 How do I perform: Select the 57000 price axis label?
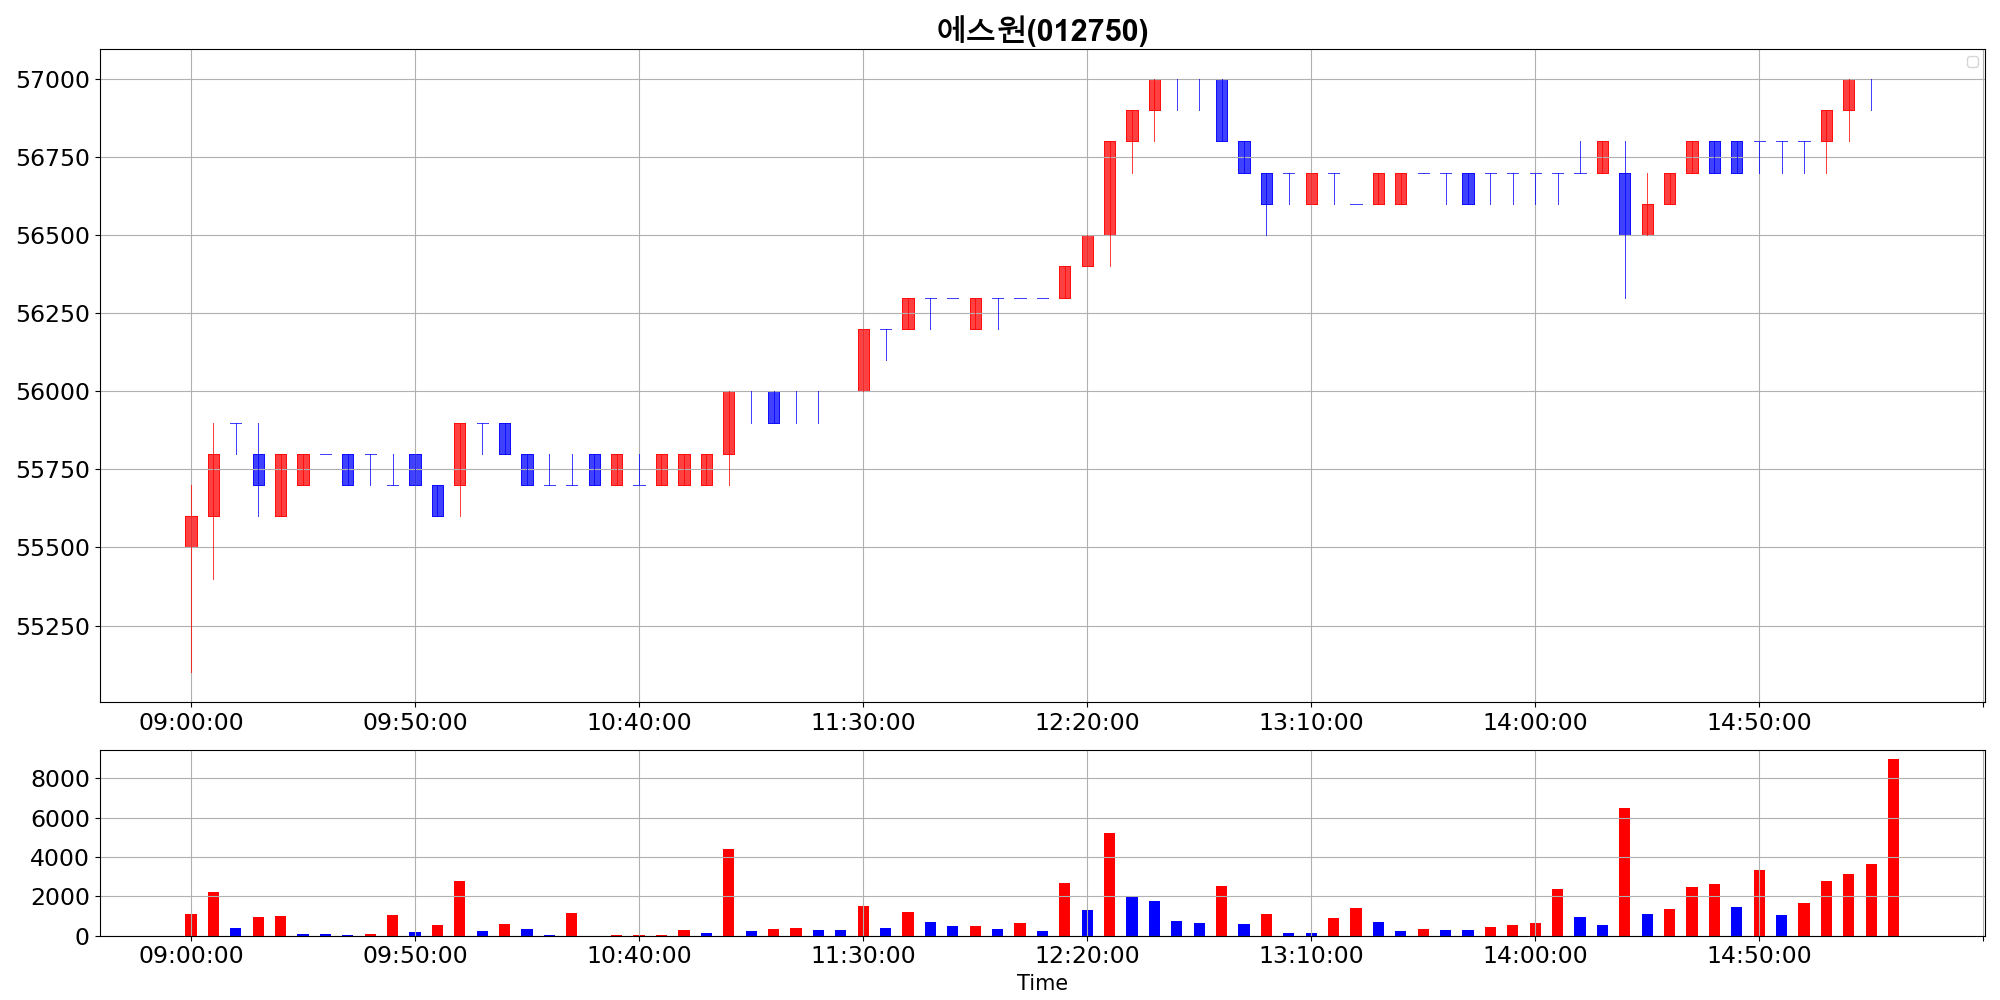point(53,80)
